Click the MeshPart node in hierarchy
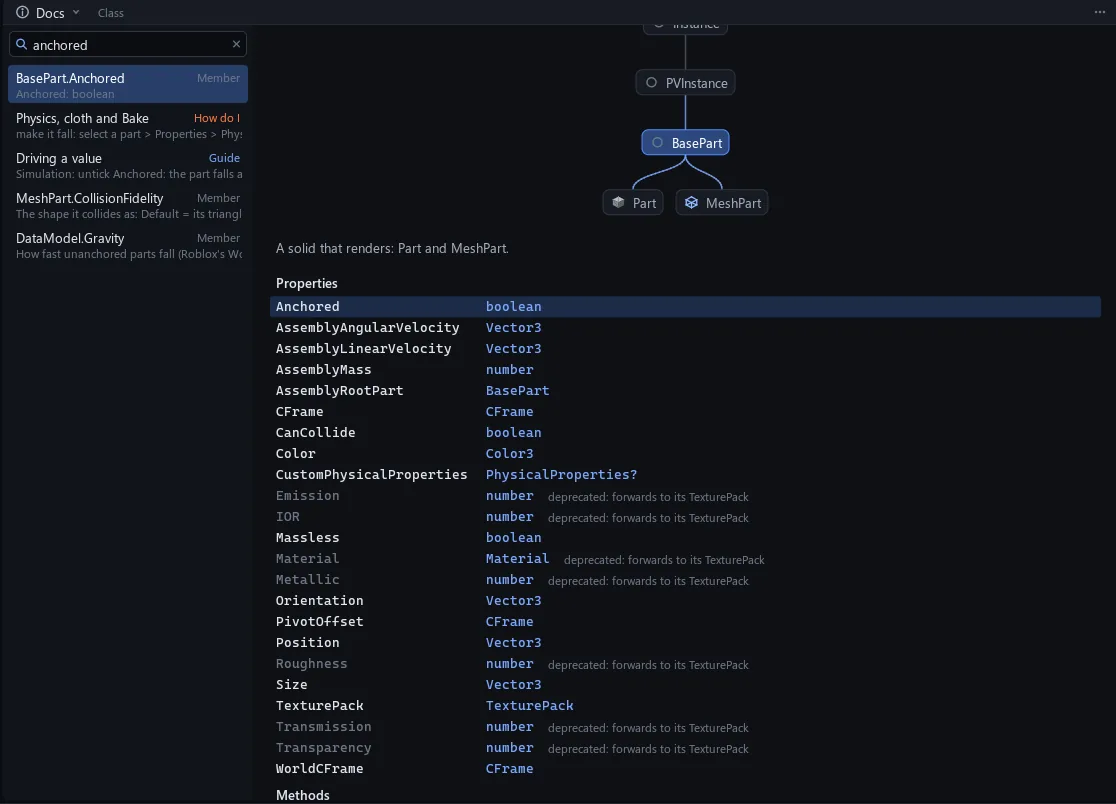 [x=722, y=203]
